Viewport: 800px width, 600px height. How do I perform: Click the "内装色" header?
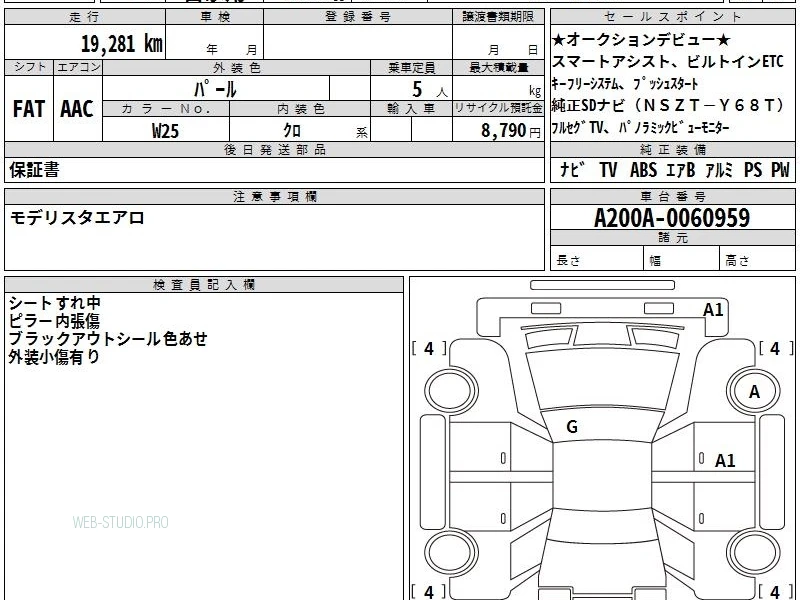point(300,109)
